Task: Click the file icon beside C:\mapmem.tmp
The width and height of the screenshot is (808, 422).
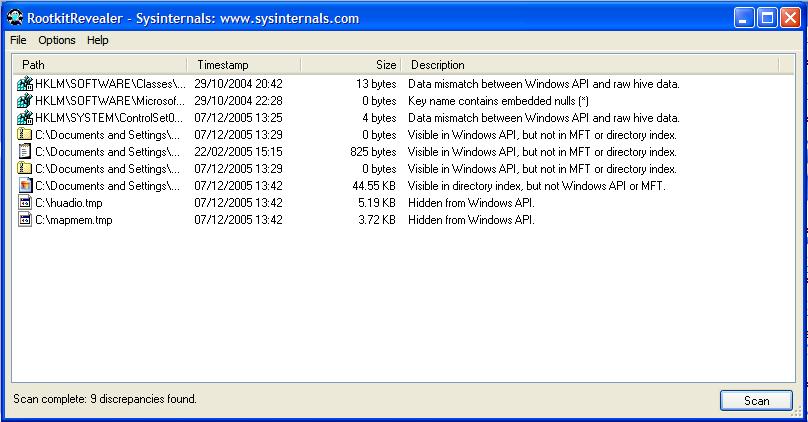Action: [x=25, y=220]
